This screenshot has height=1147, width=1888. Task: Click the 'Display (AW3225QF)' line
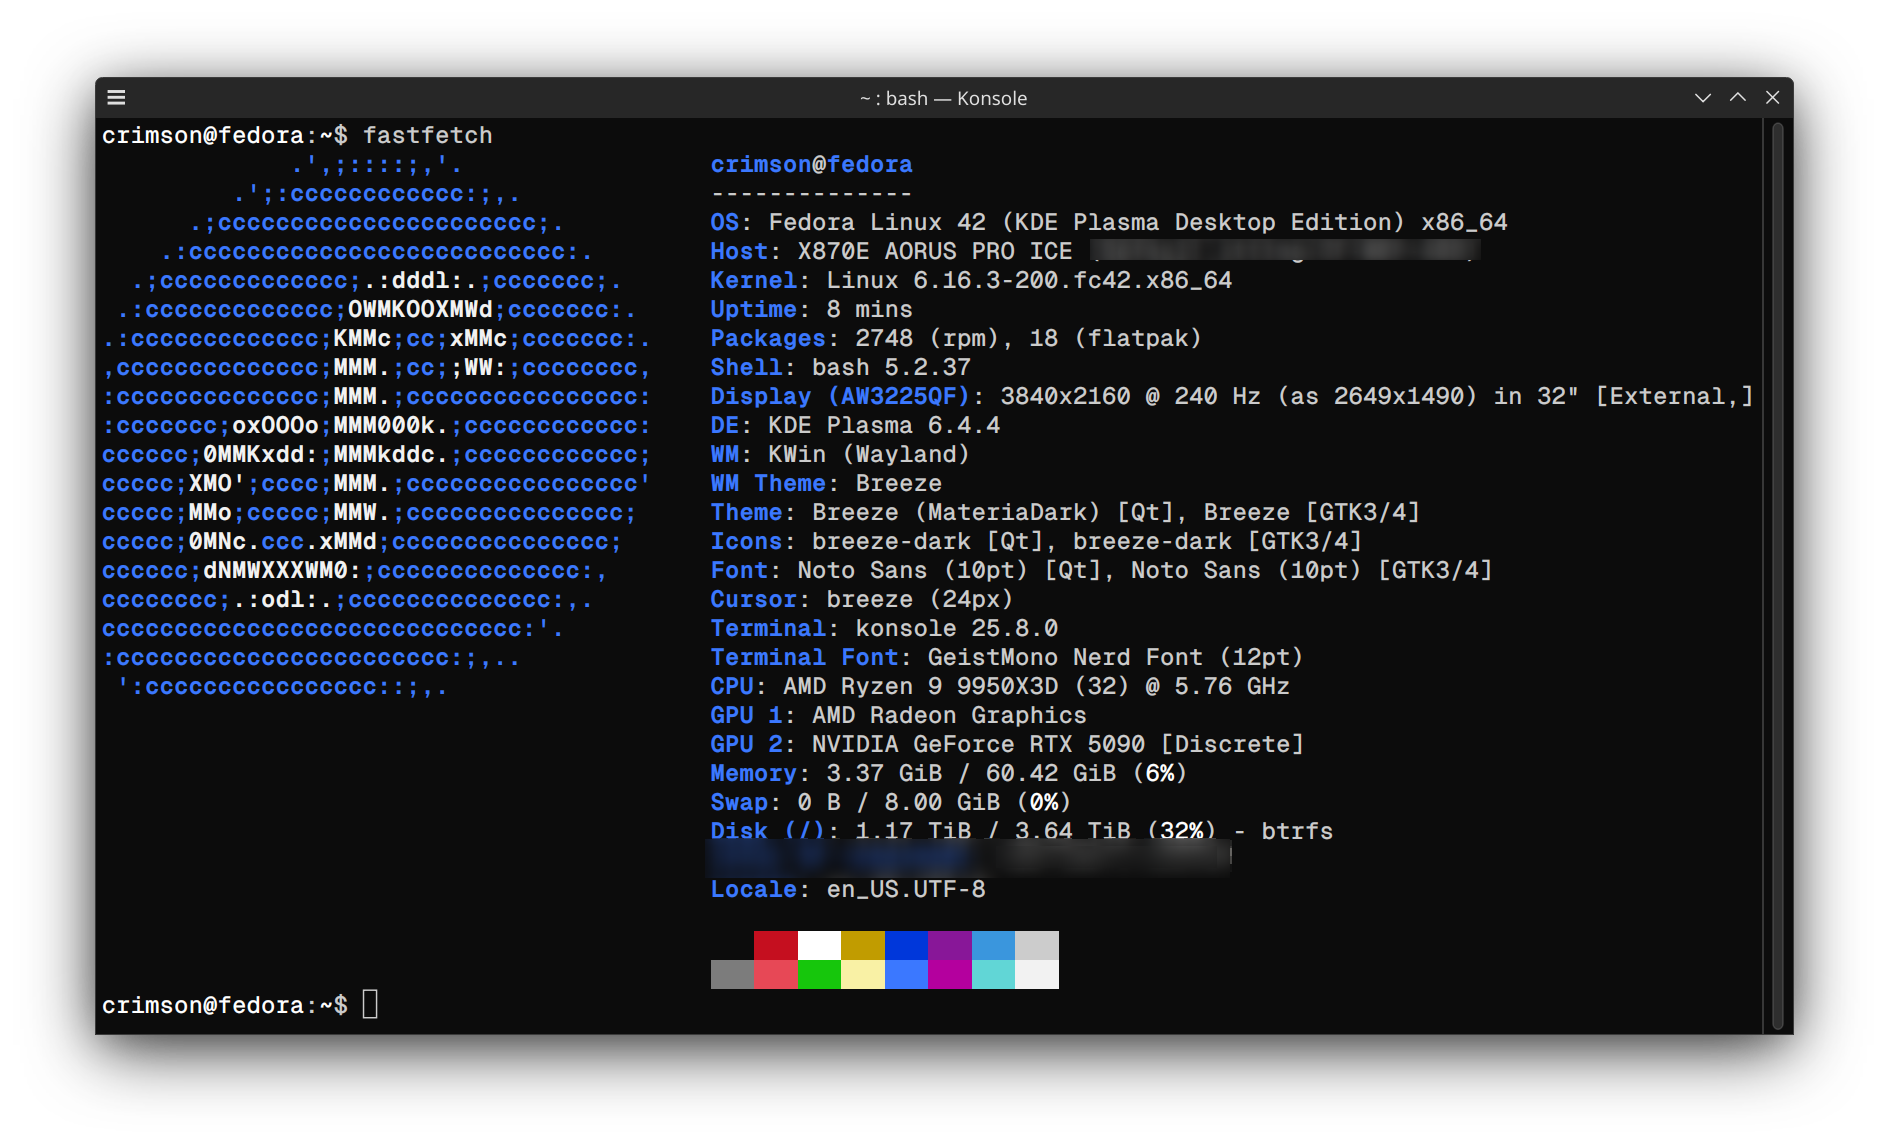coord(1232,396)
